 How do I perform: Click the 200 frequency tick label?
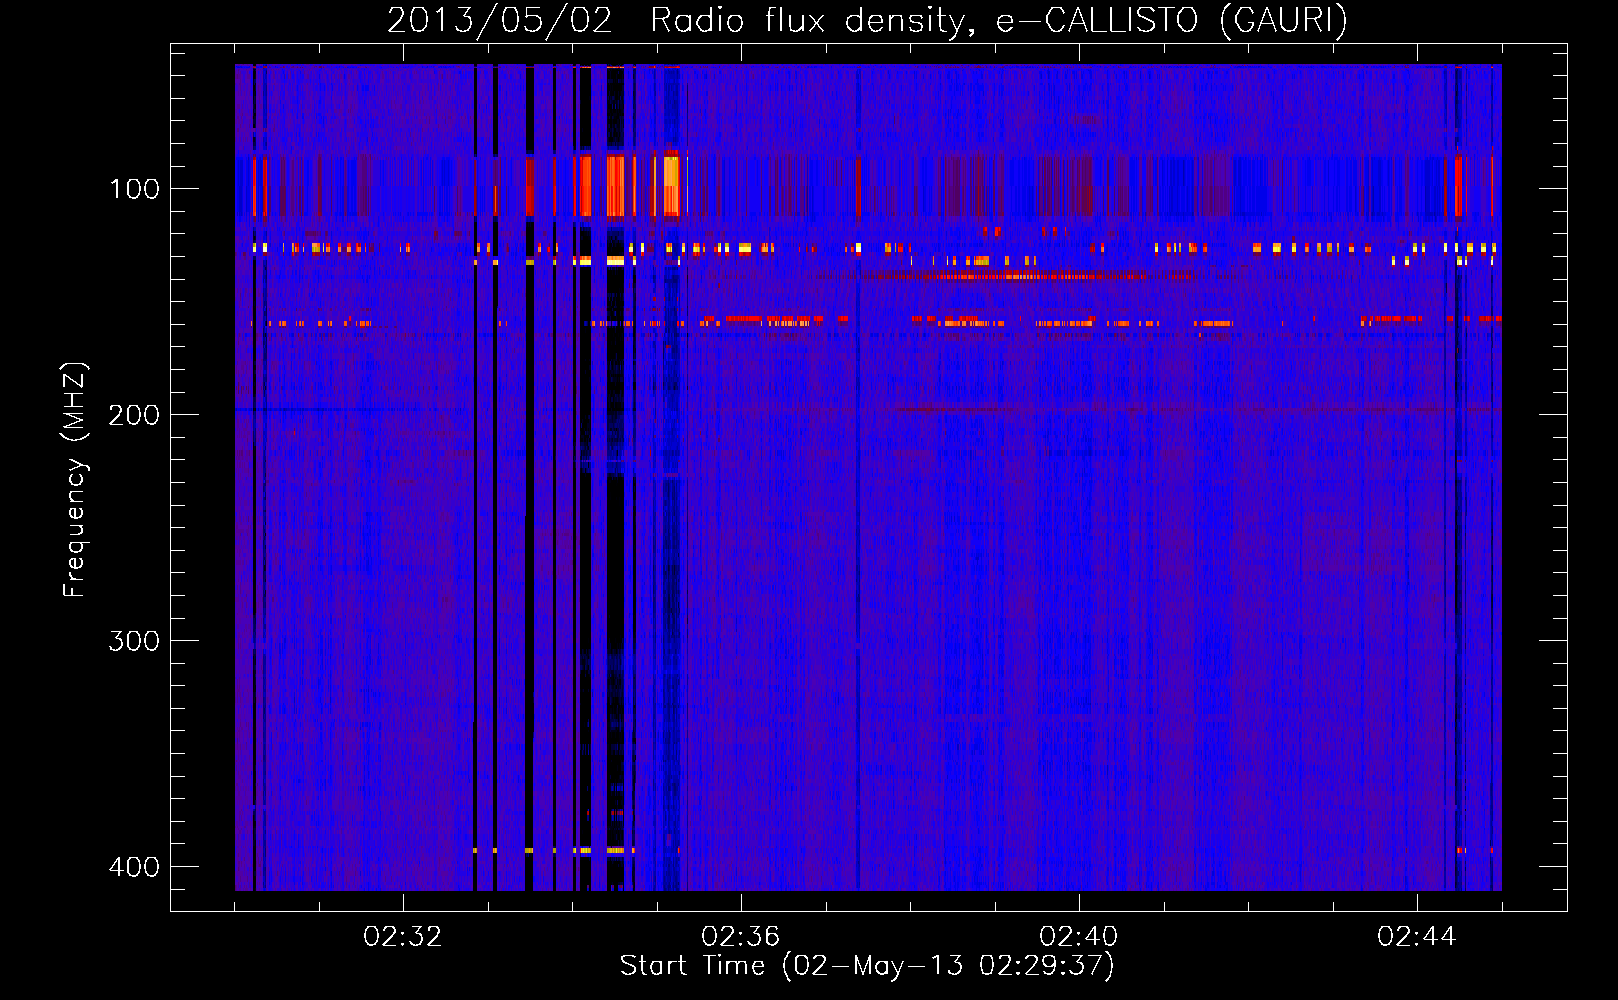pyautogui.click(x=134, y=415)
